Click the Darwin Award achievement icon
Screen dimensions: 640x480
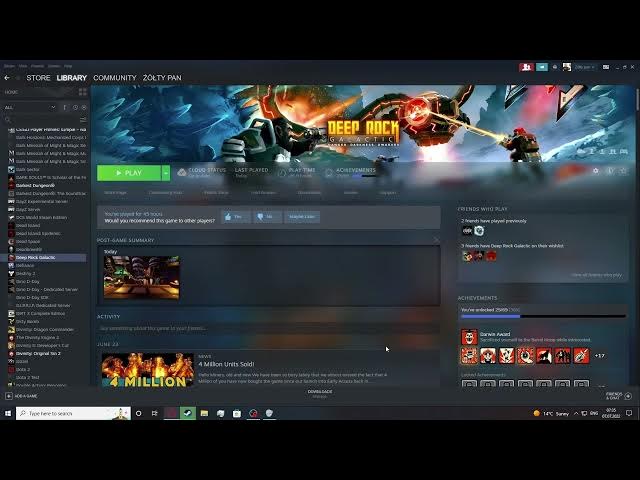point(469,337)
